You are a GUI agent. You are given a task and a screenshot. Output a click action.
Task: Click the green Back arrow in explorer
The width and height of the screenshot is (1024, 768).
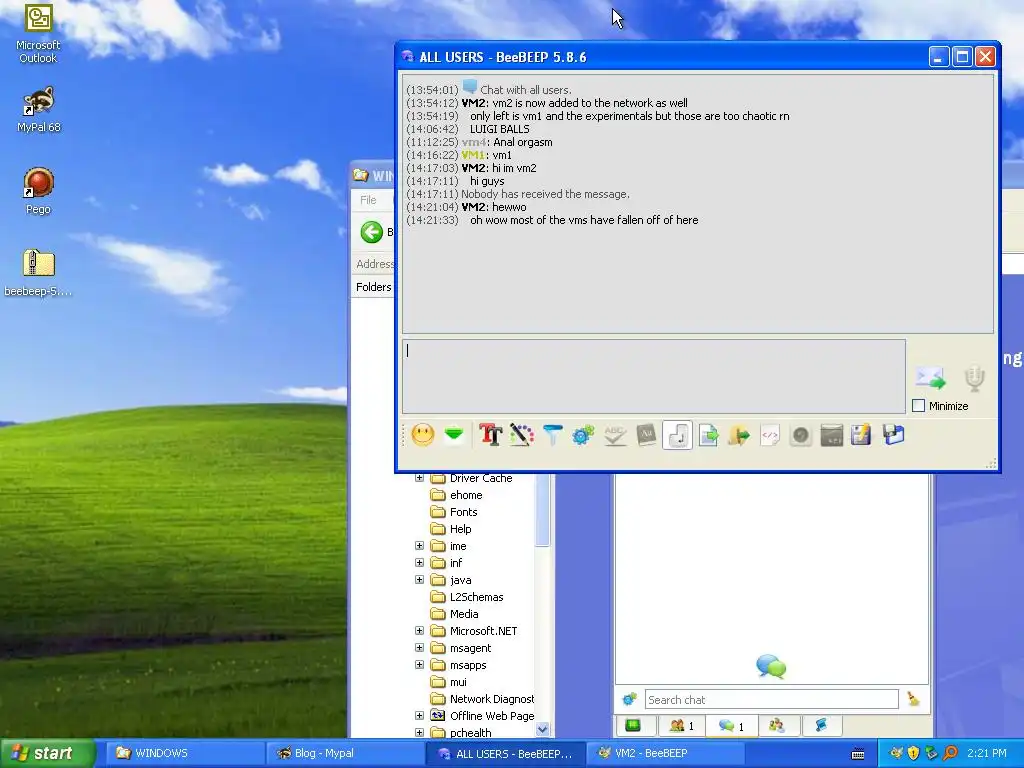372,232
